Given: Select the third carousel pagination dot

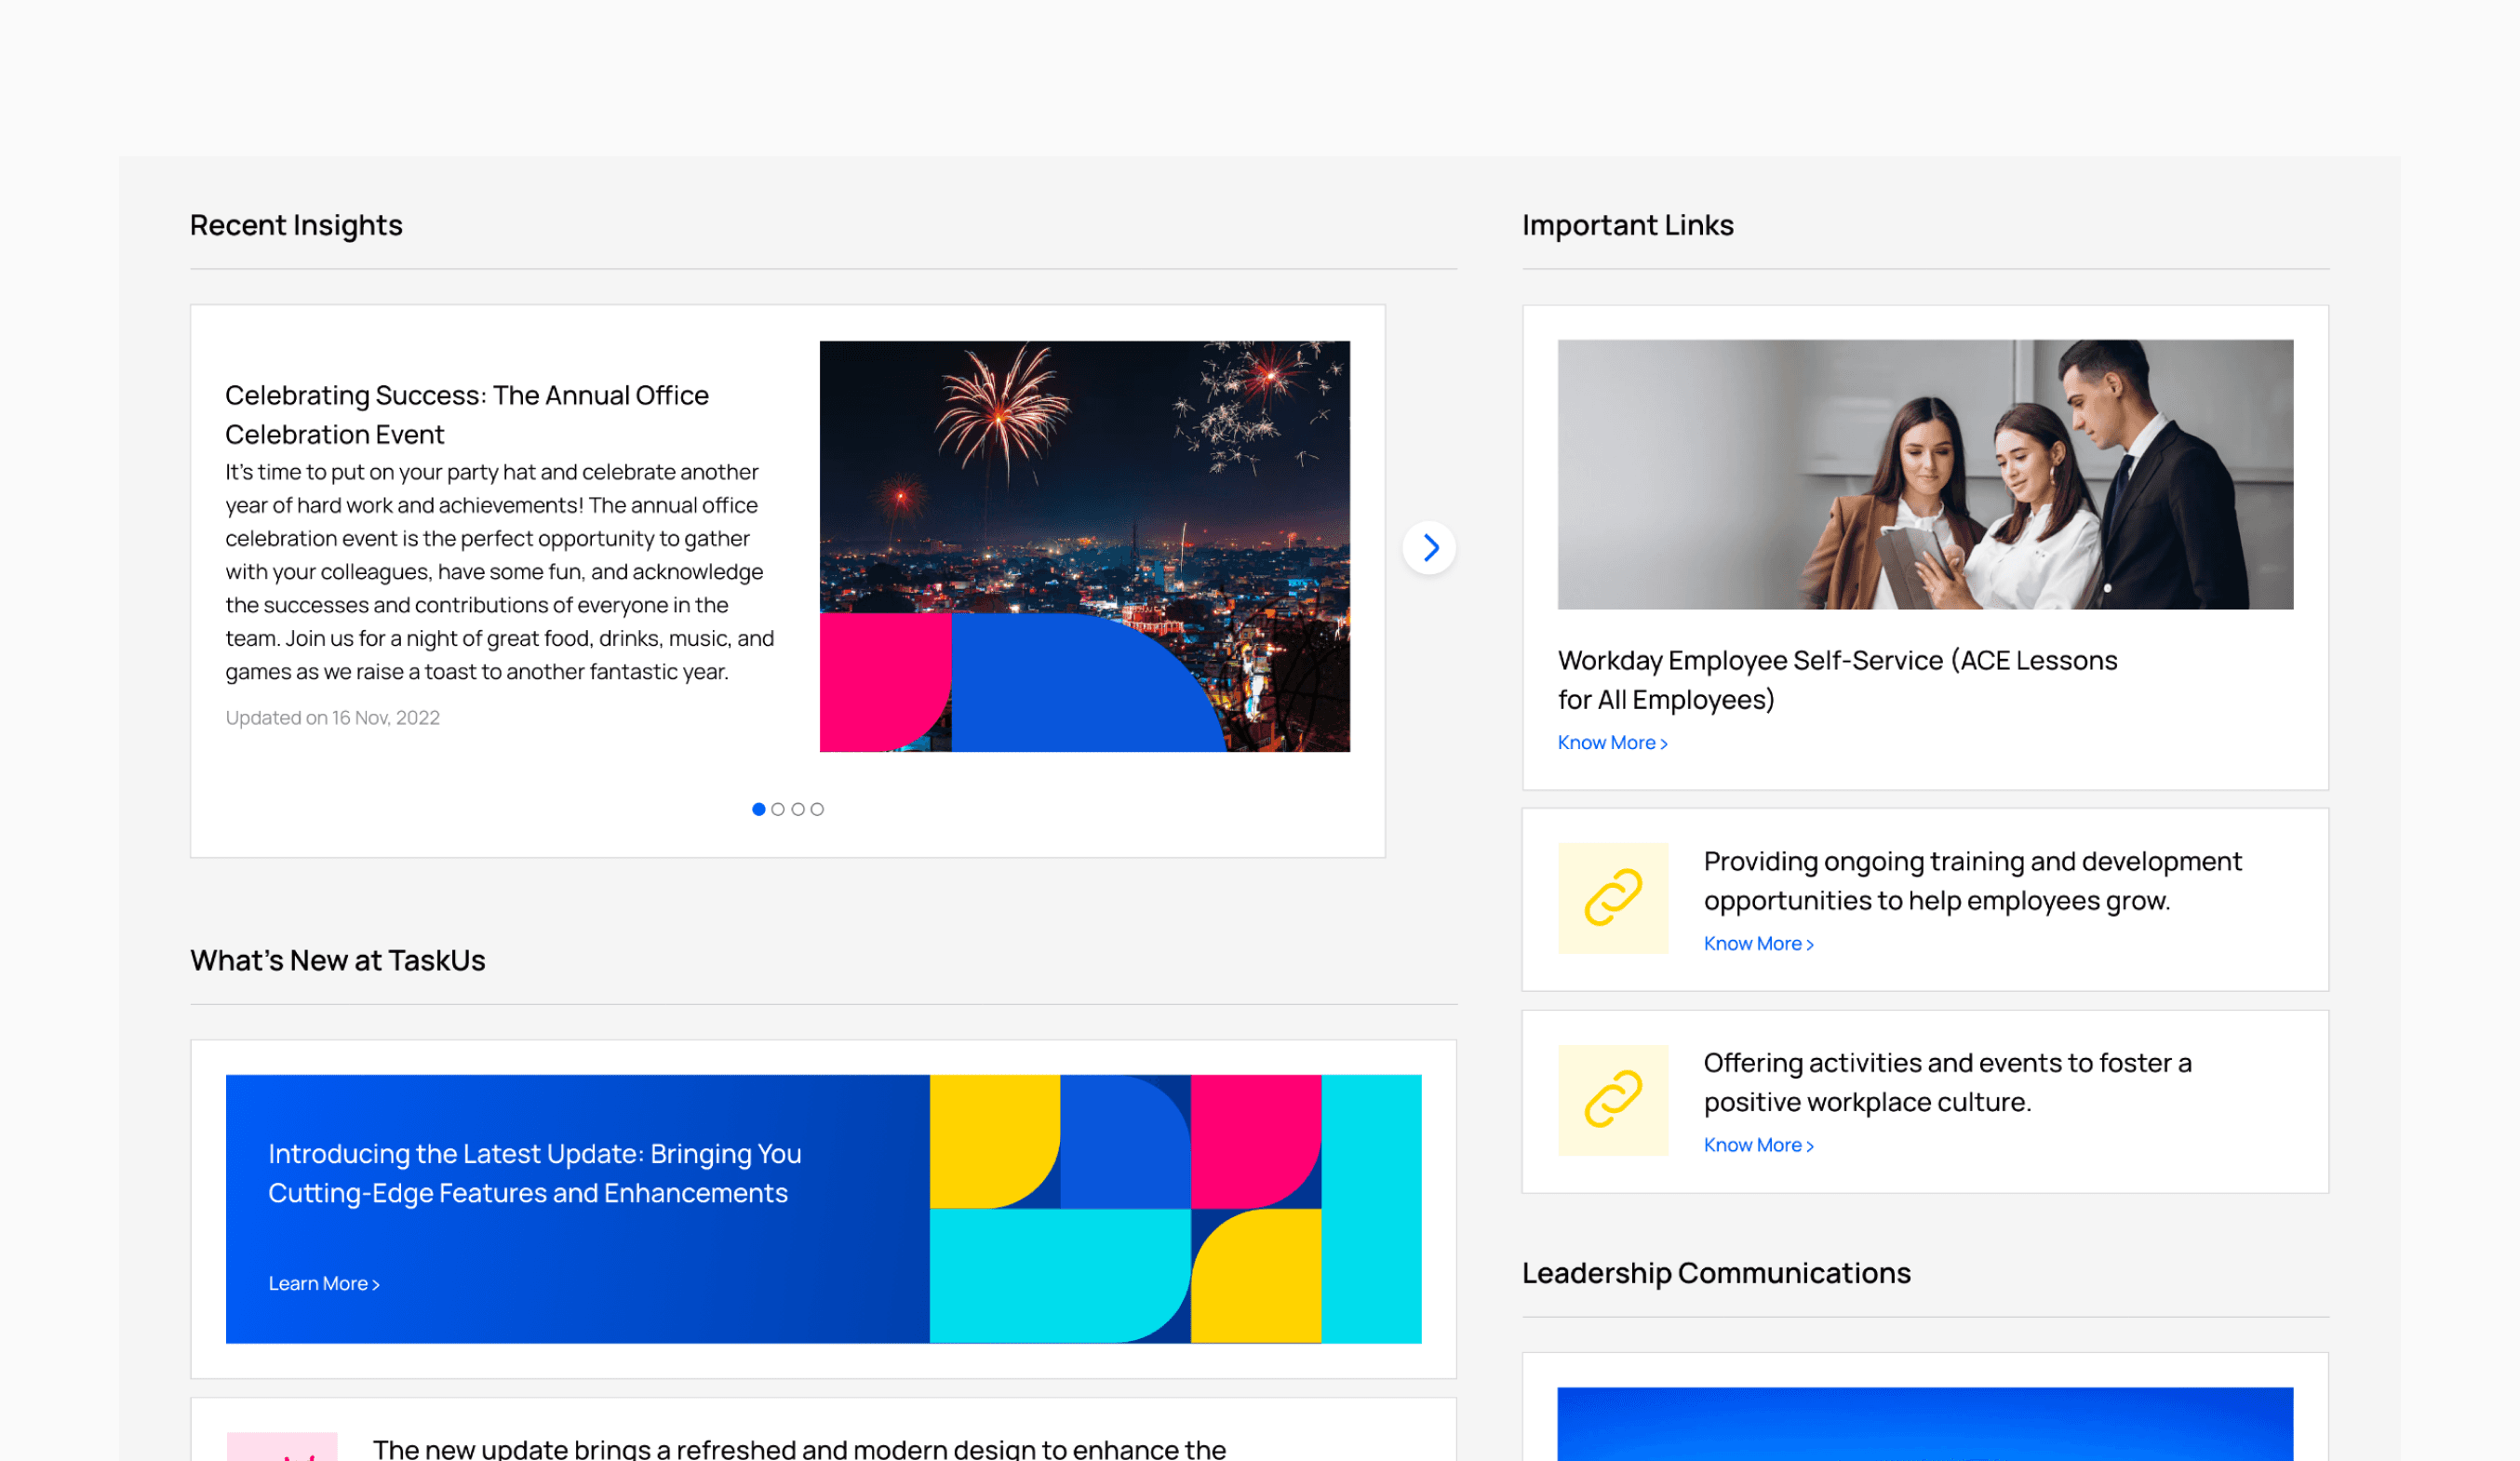Looking at the screenshot, I should [798, 809].
